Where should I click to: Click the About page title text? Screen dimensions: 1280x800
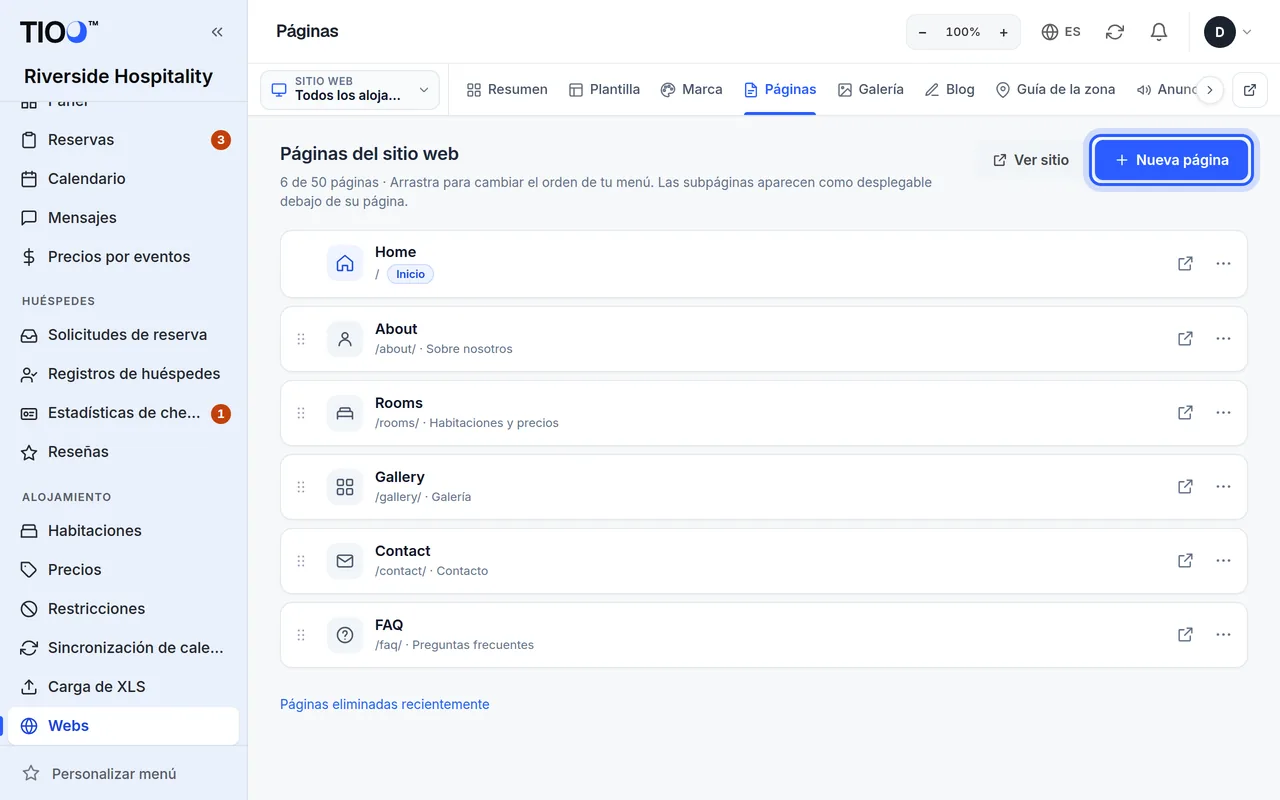[396, 329]
